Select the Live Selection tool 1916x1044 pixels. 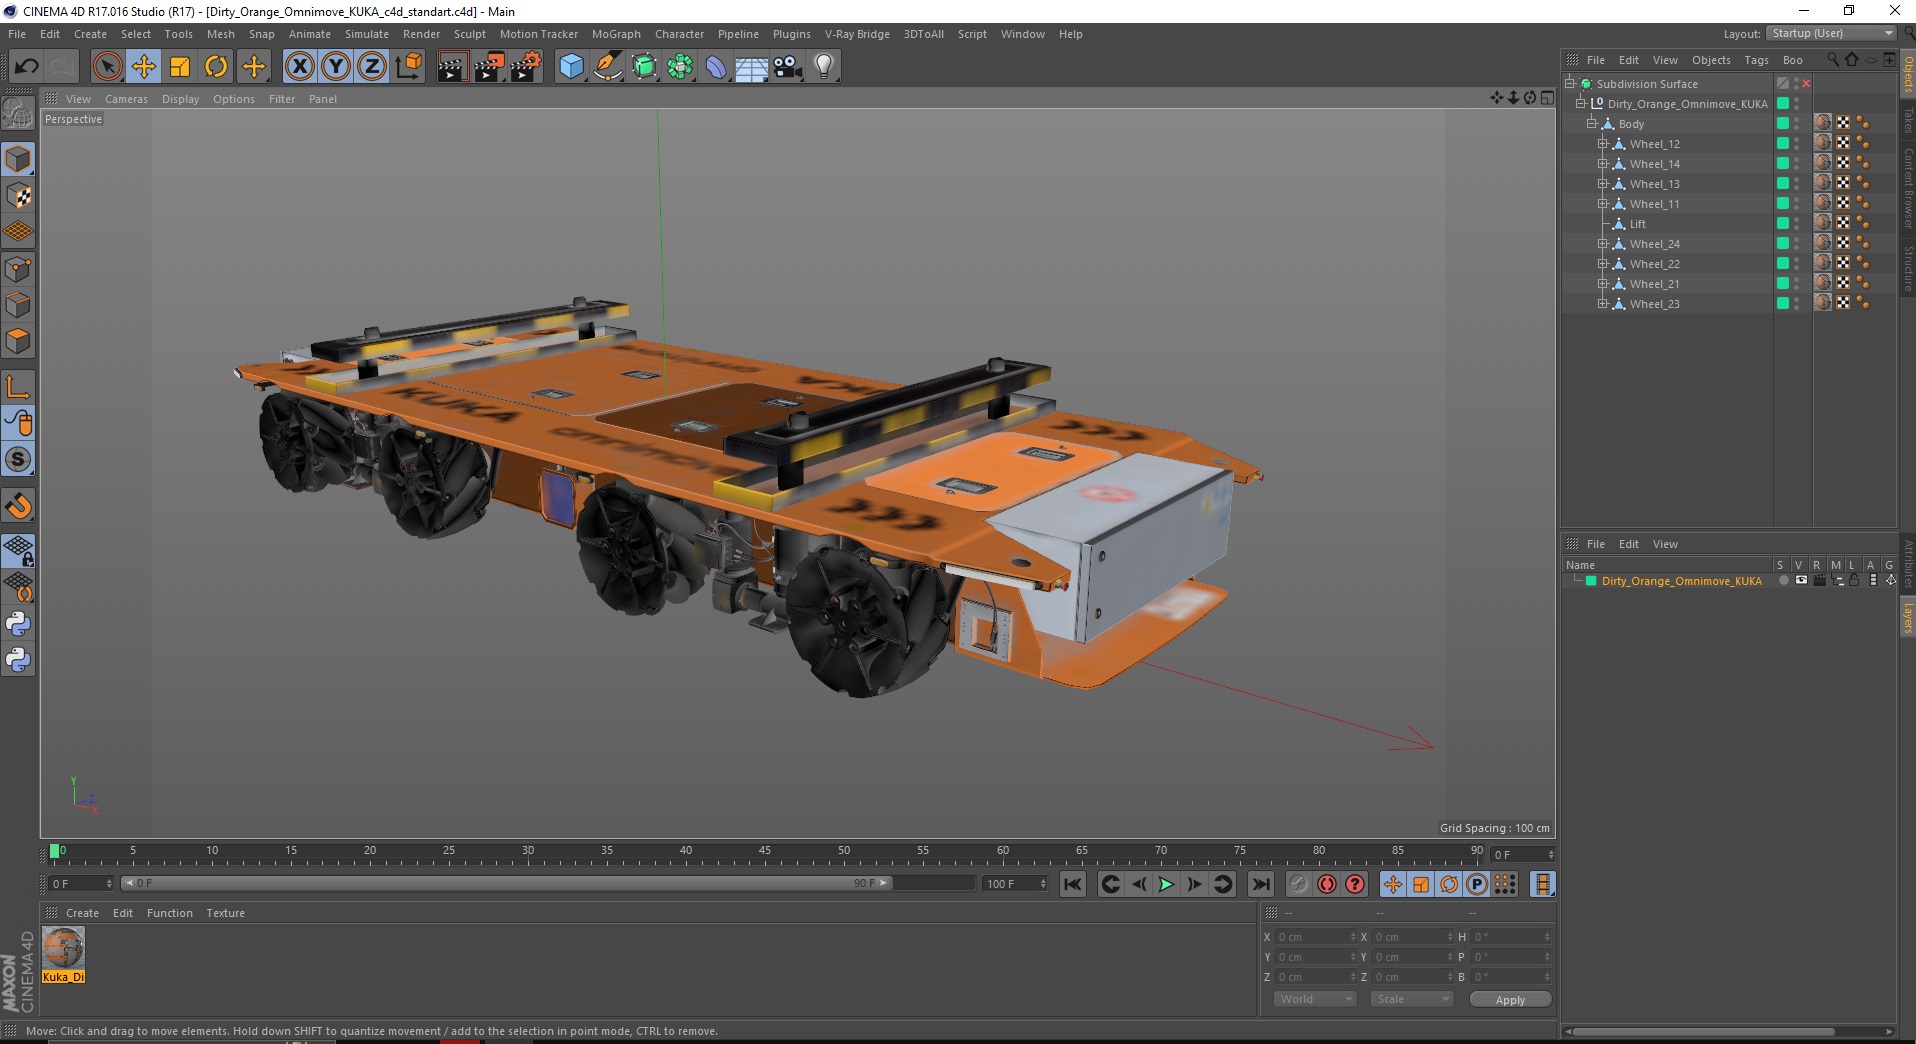coord(107,67)
